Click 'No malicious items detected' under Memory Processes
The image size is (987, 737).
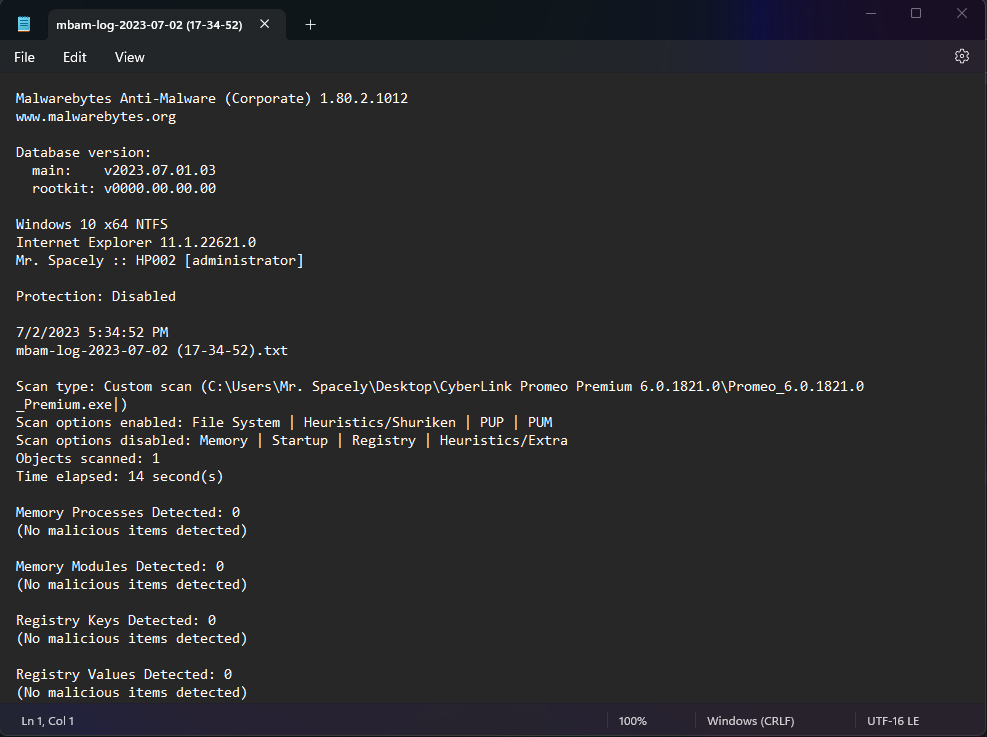(x=132, y=531)
